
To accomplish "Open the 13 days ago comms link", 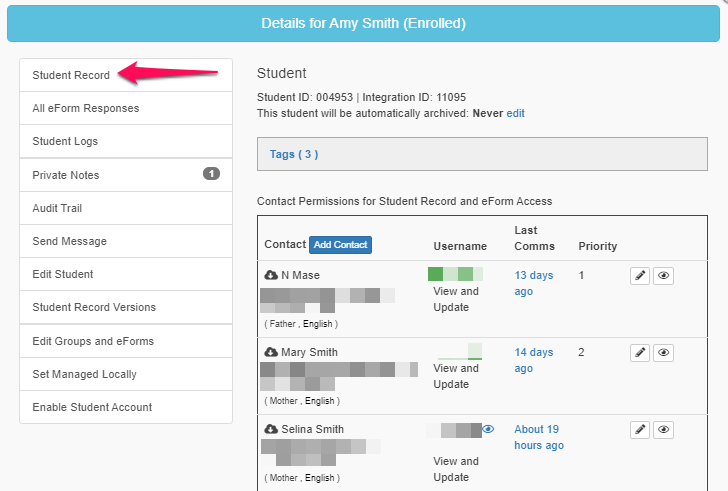I will coord(533,283).
